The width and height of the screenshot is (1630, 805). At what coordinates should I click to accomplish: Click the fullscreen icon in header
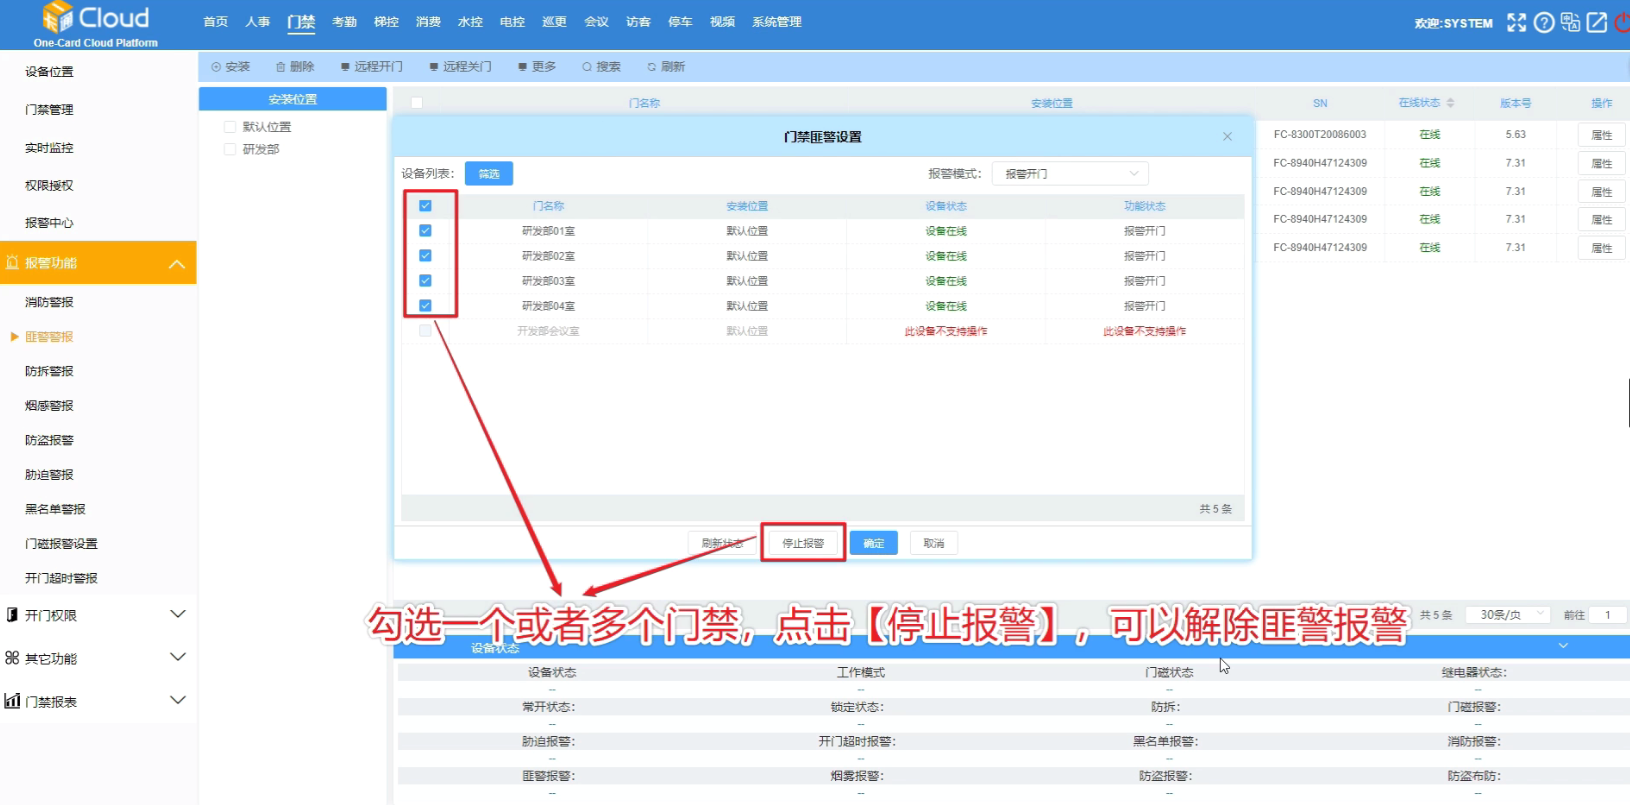point(1517,22)
